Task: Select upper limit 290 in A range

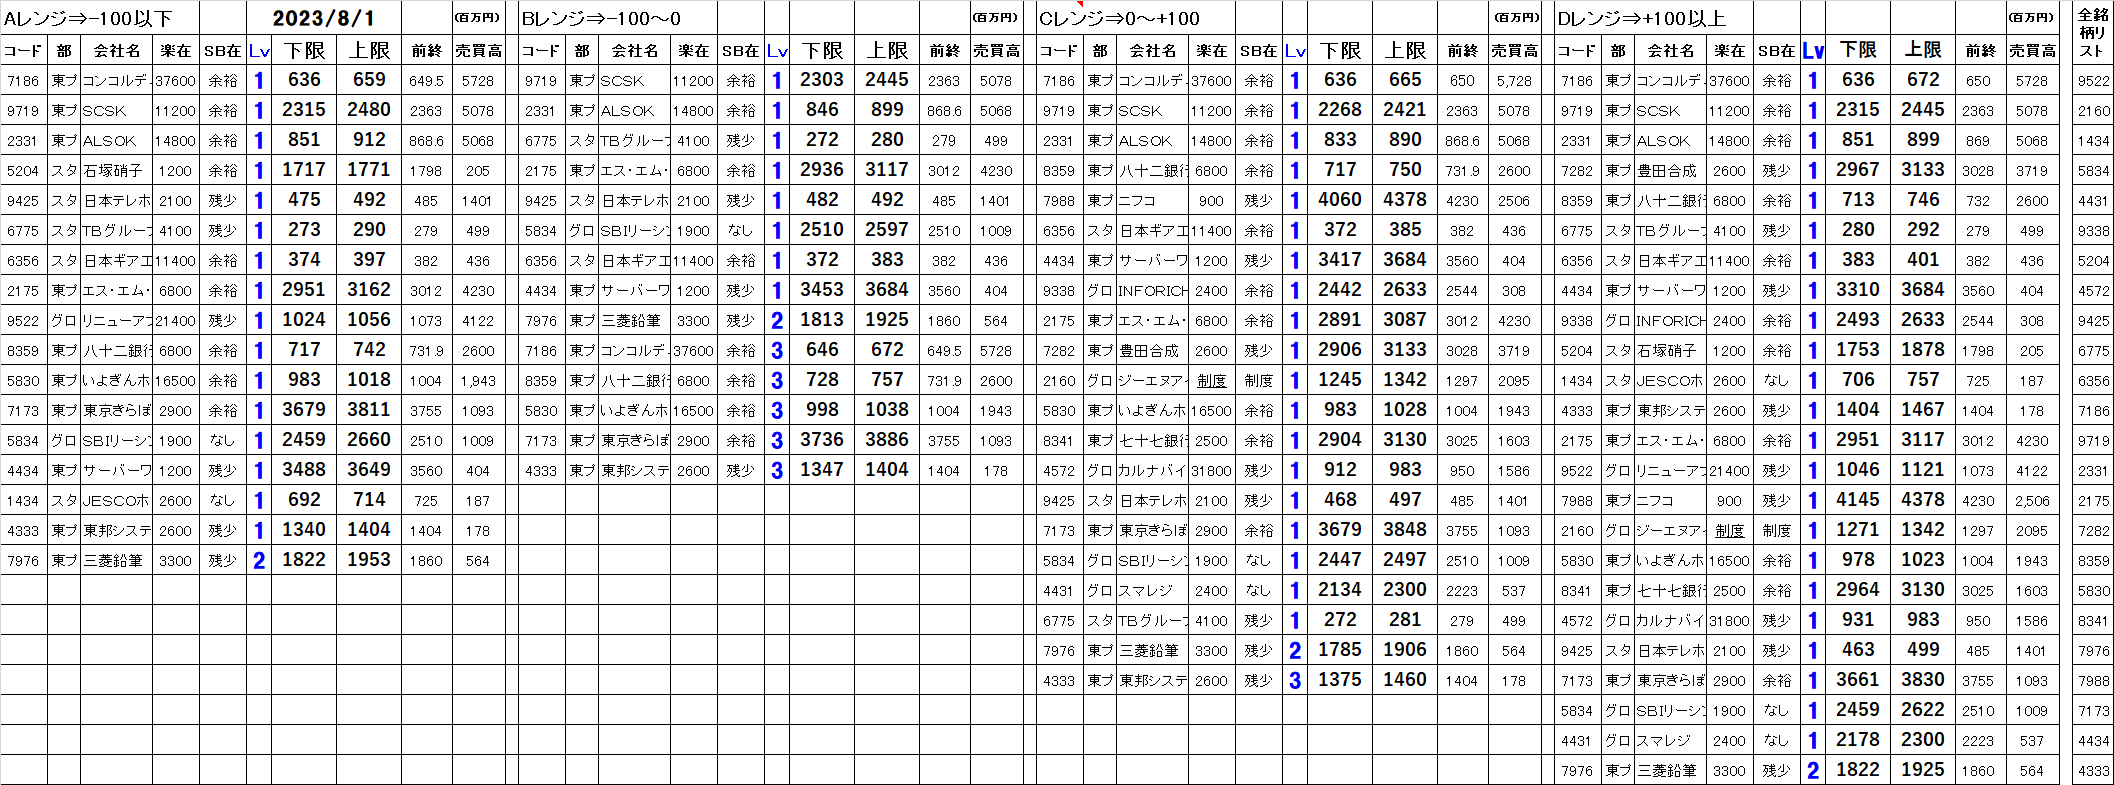Action: pos(369,230)
